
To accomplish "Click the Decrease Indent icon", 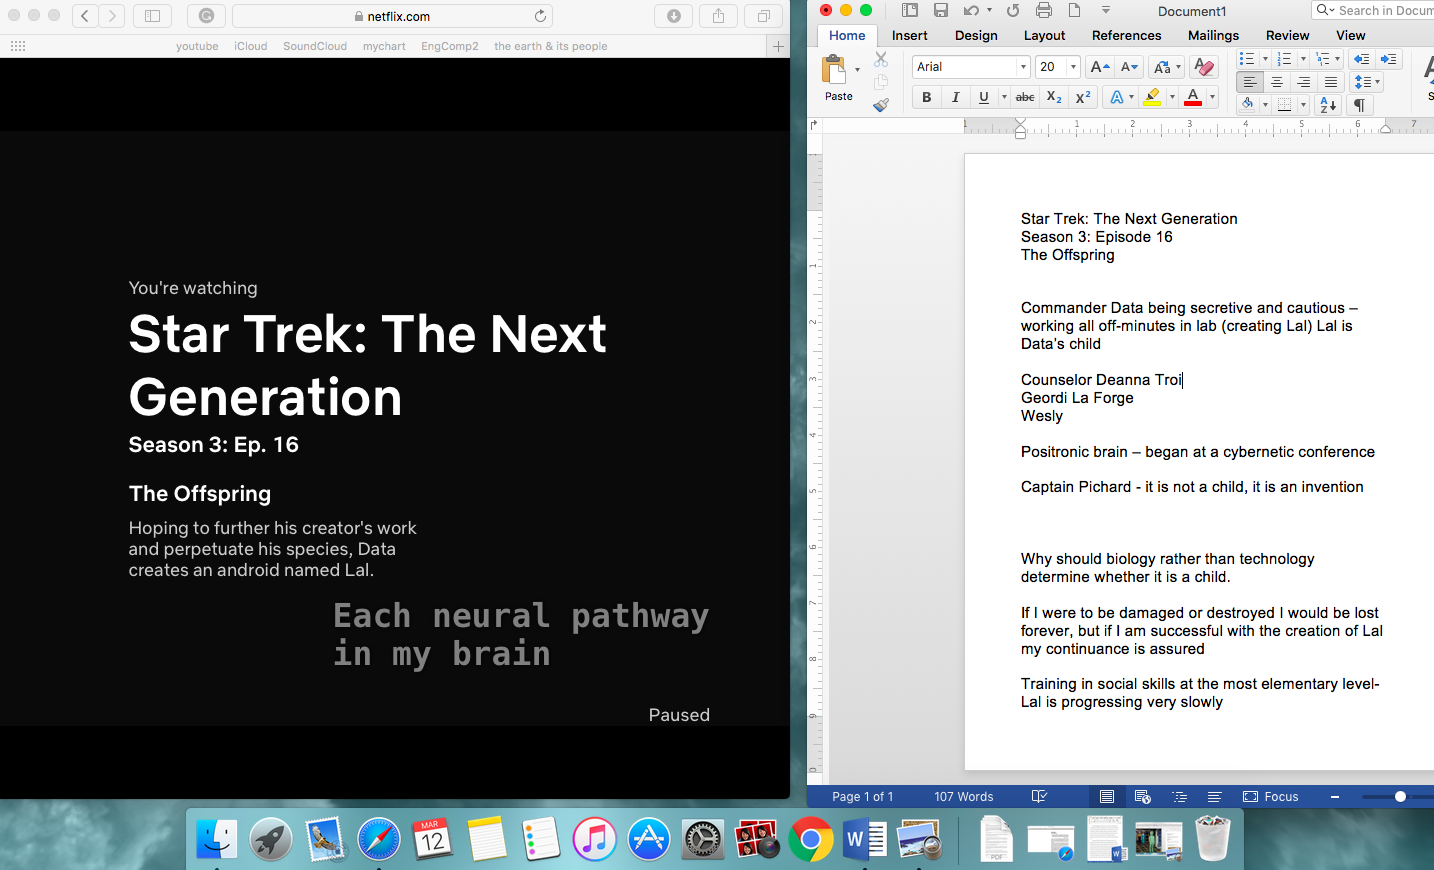I will pos(1361,59).
